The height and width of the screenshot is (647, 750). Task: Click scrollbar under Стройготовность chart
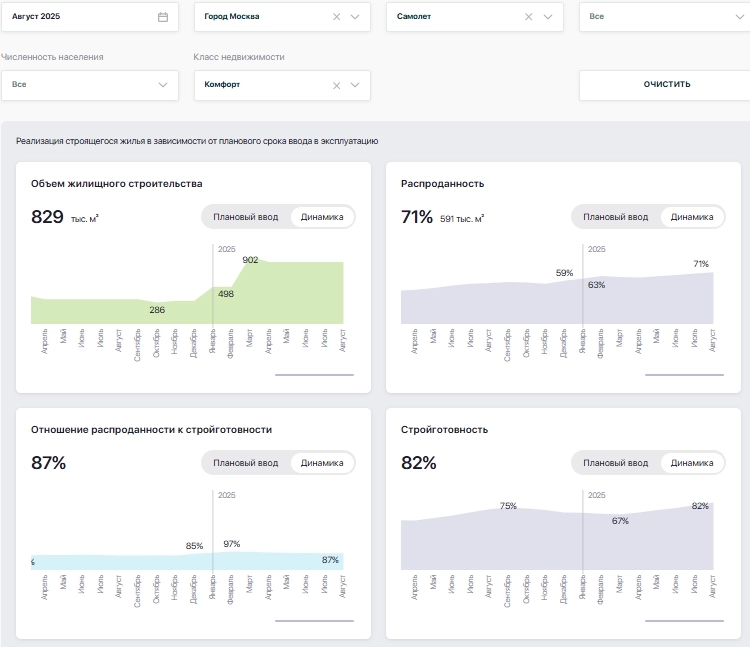684,621
